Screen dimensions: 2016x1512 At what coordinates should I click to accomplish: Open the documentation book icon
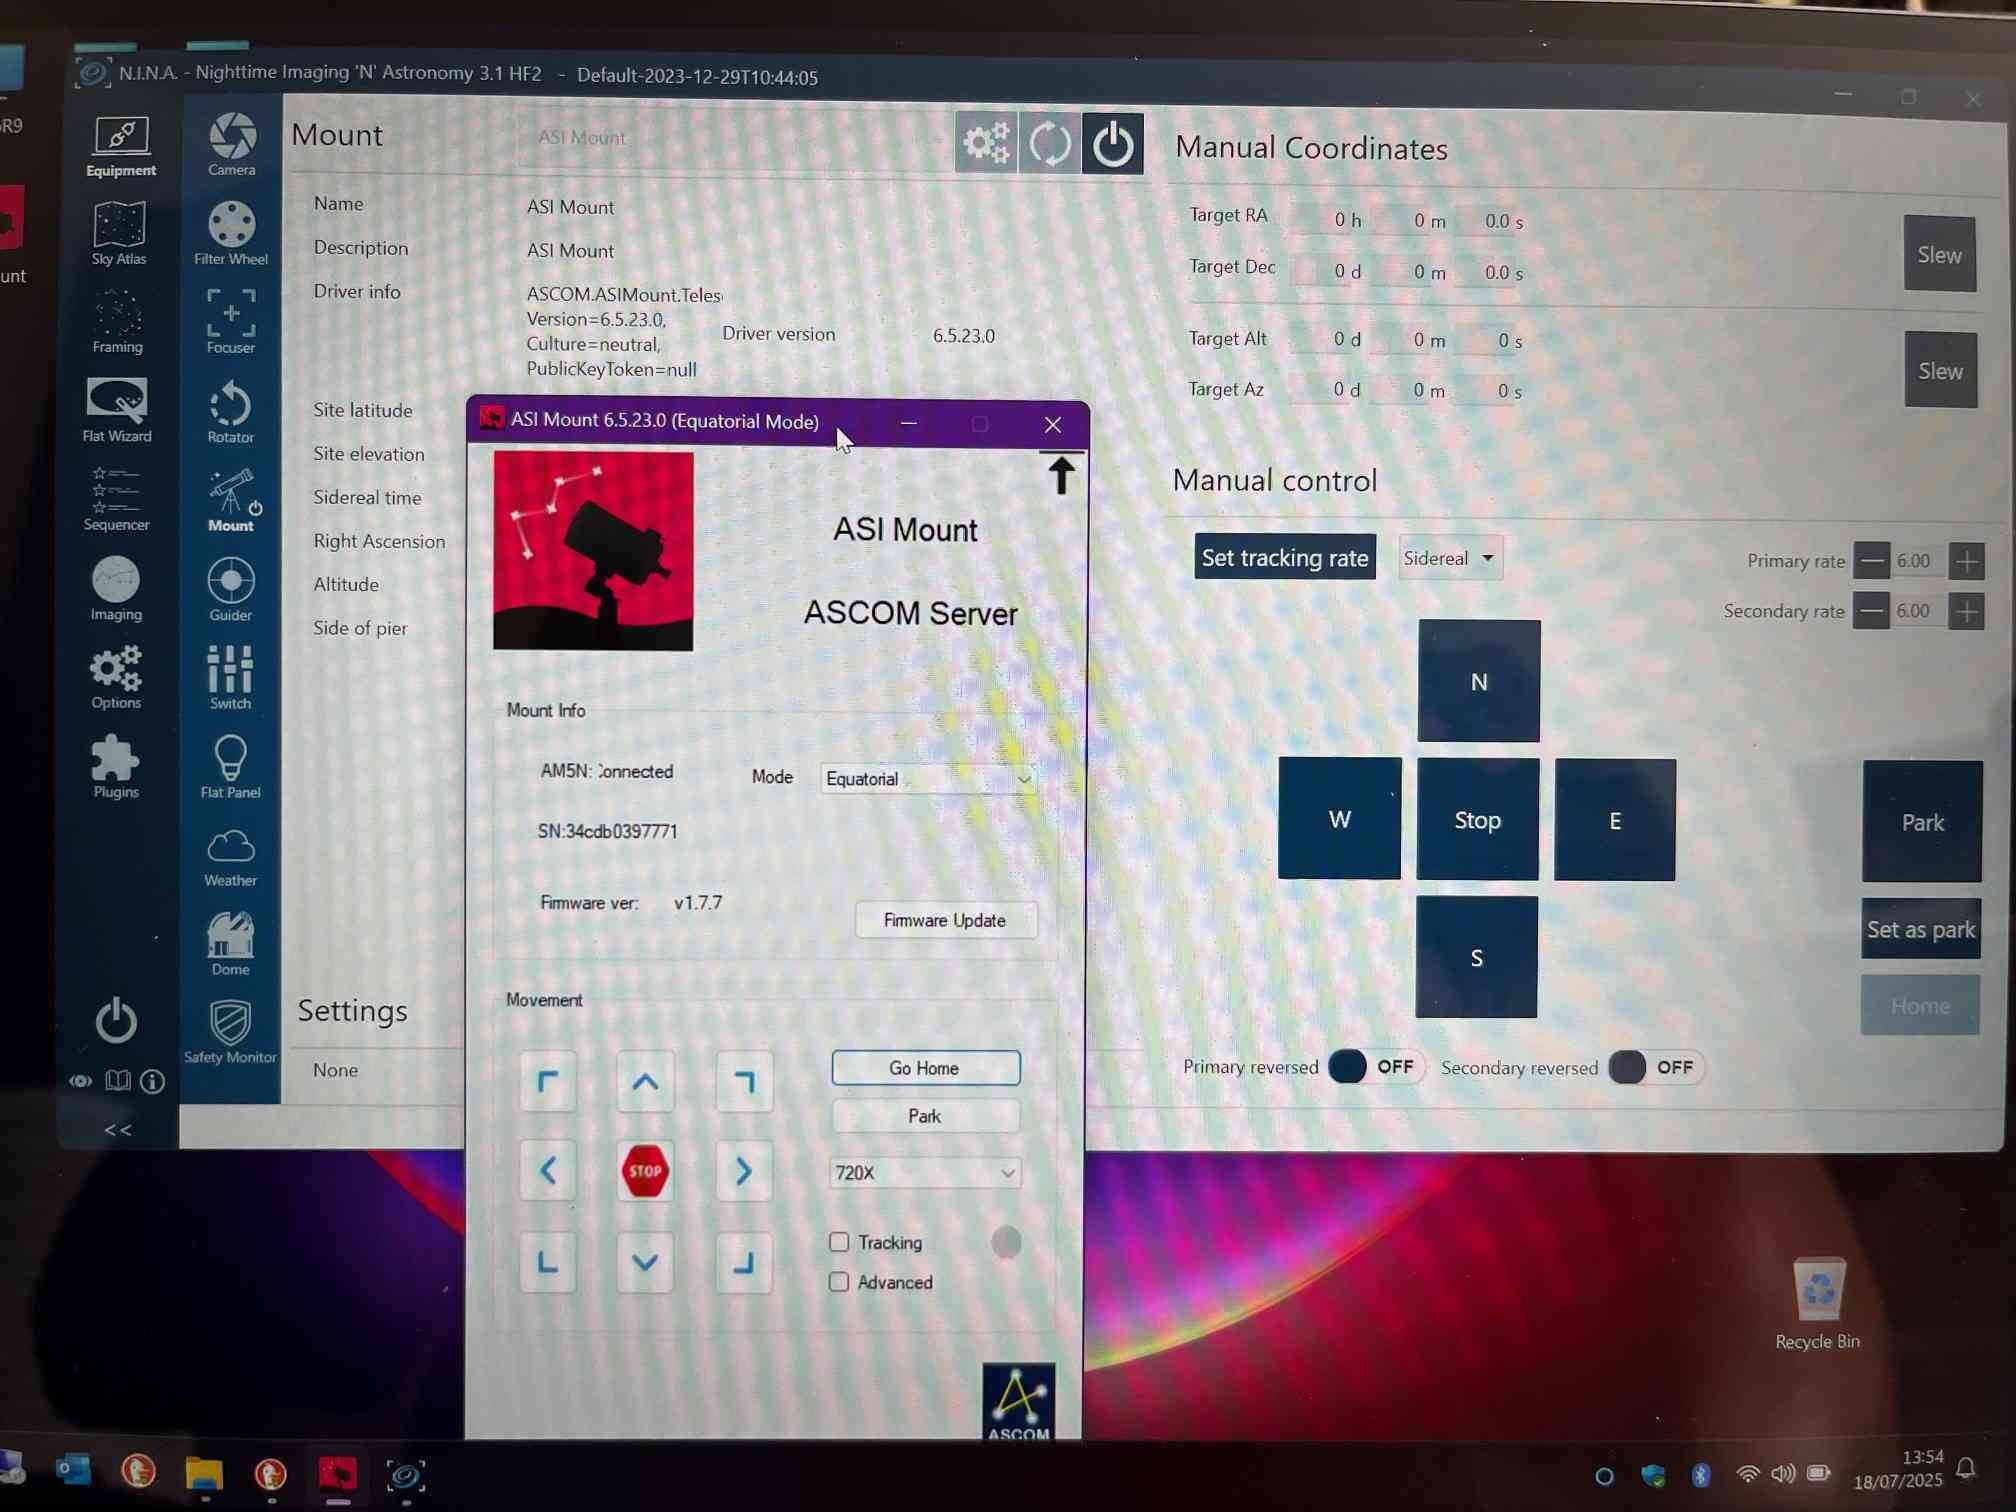118,1081
